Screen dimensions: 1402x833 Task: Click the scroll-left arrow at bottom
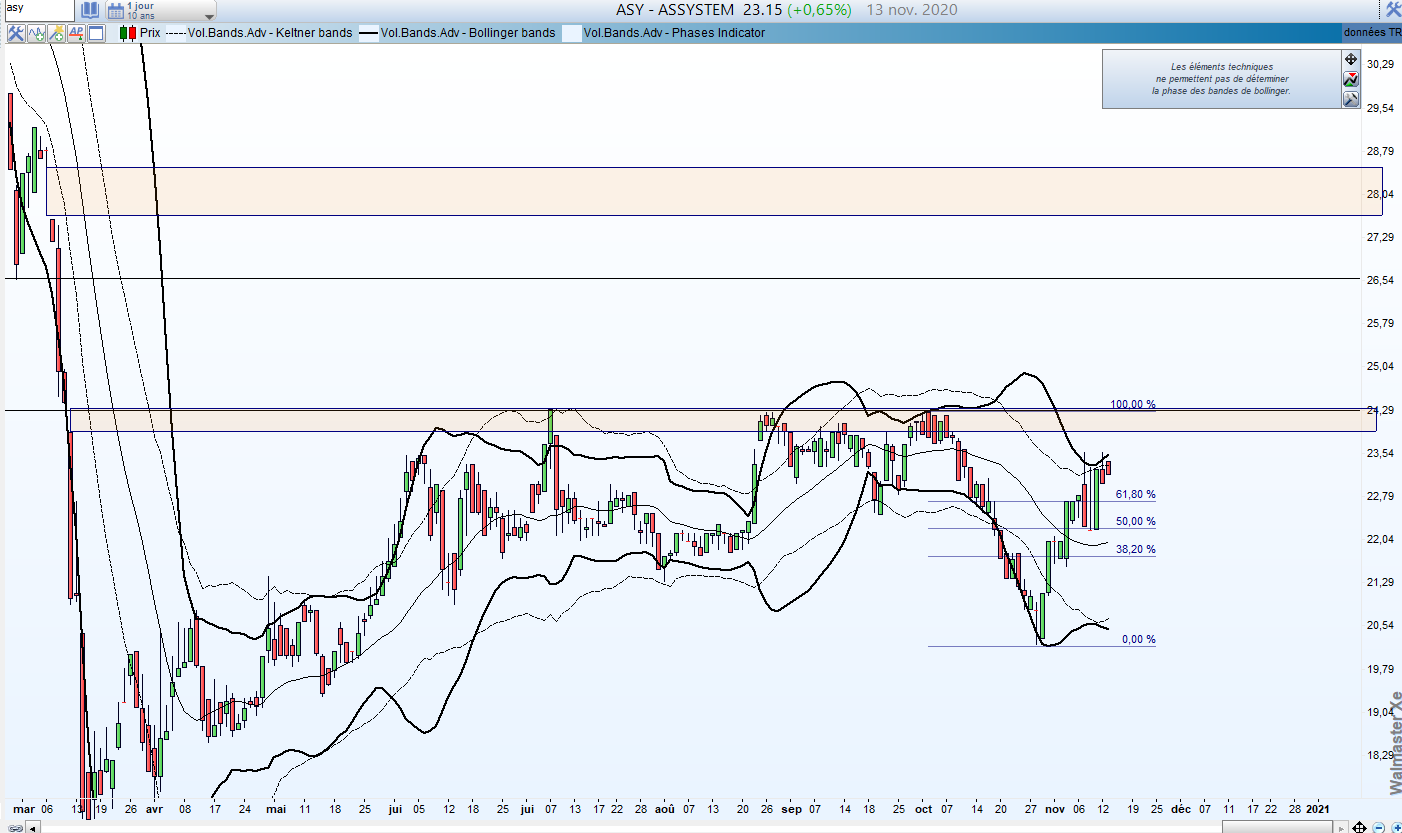(x=34, y=827)
